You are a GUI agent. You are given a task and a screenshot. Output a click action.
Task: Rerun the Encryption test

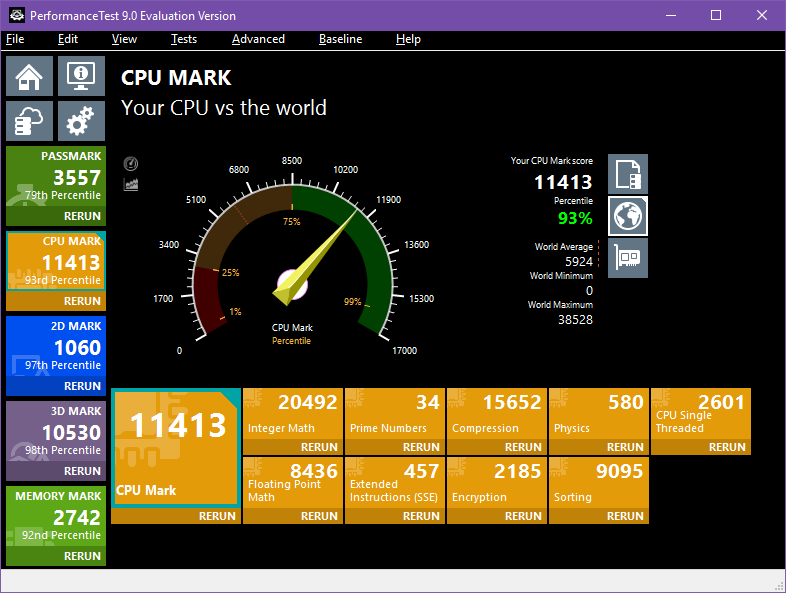497,516
